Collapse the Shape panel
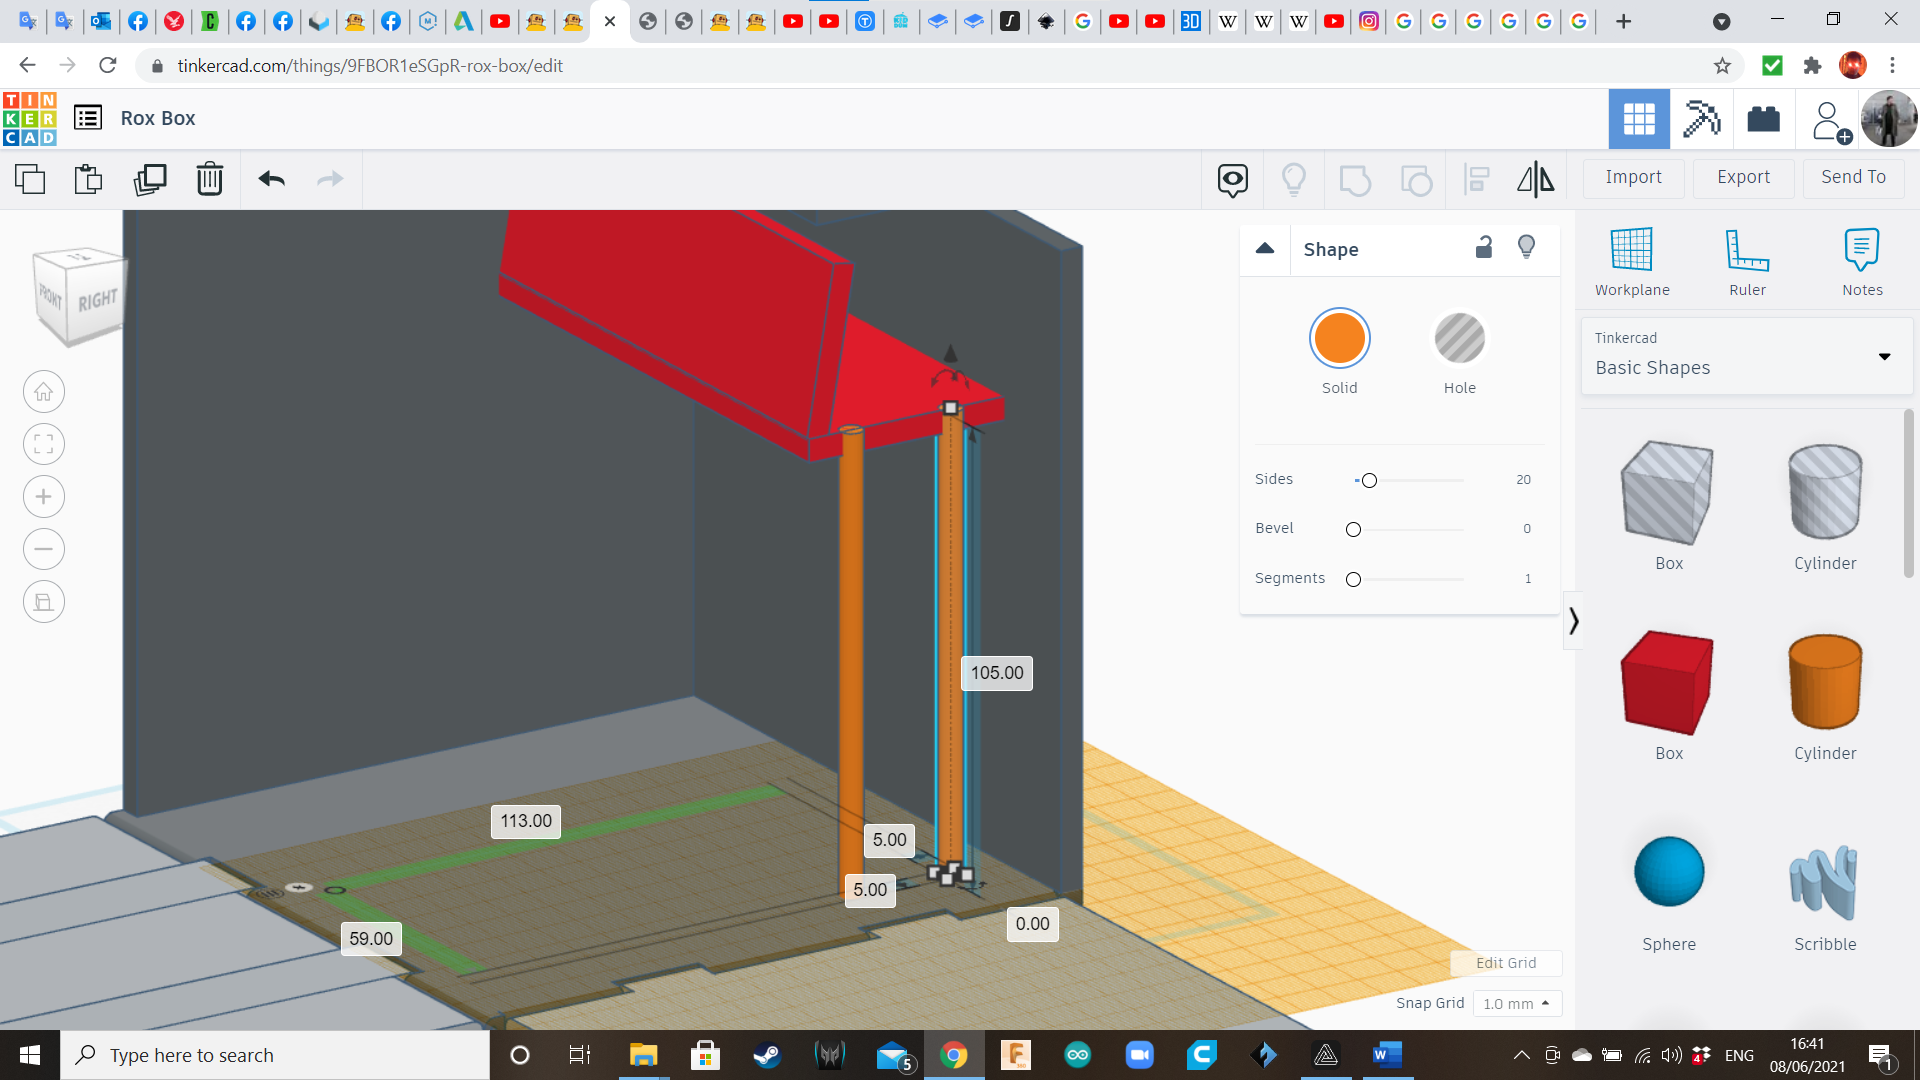 click(1265, 249)
